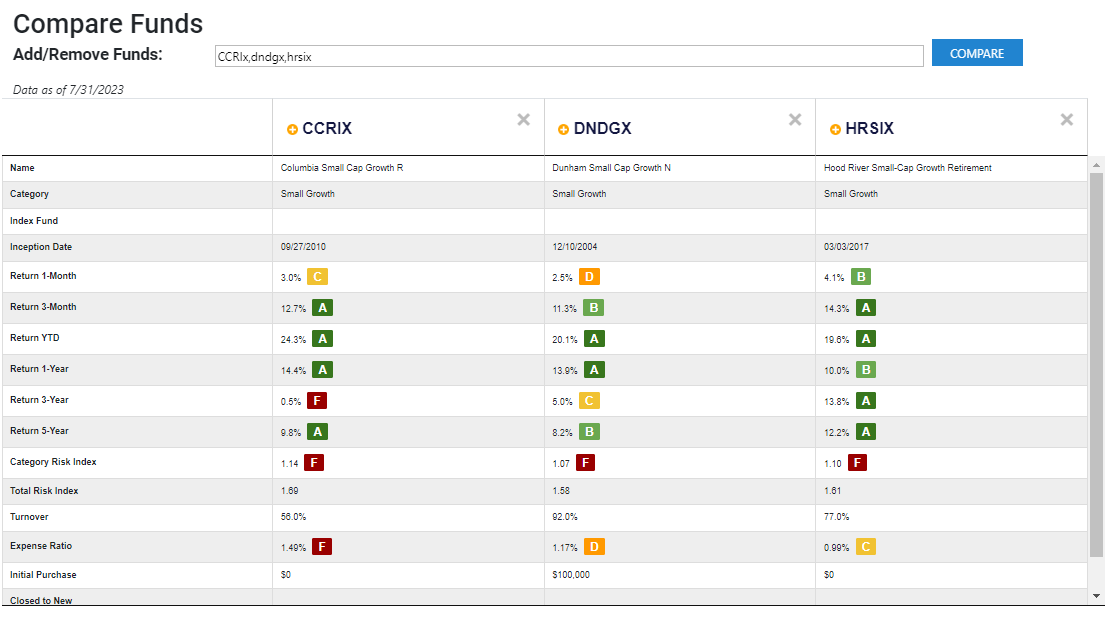Remove the DNDGX fund column
This screenshot has height=619, width=1112.
(x=795, y=120)
